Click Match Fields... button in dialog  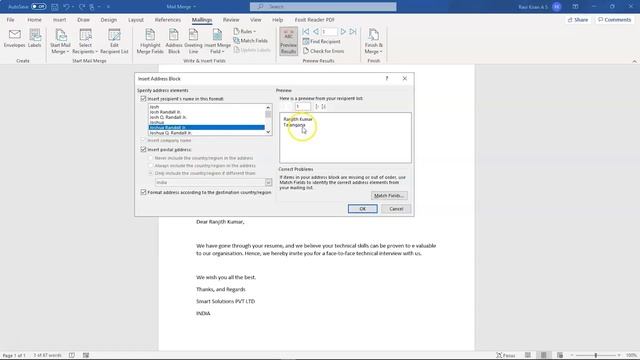tap(389, 196)
